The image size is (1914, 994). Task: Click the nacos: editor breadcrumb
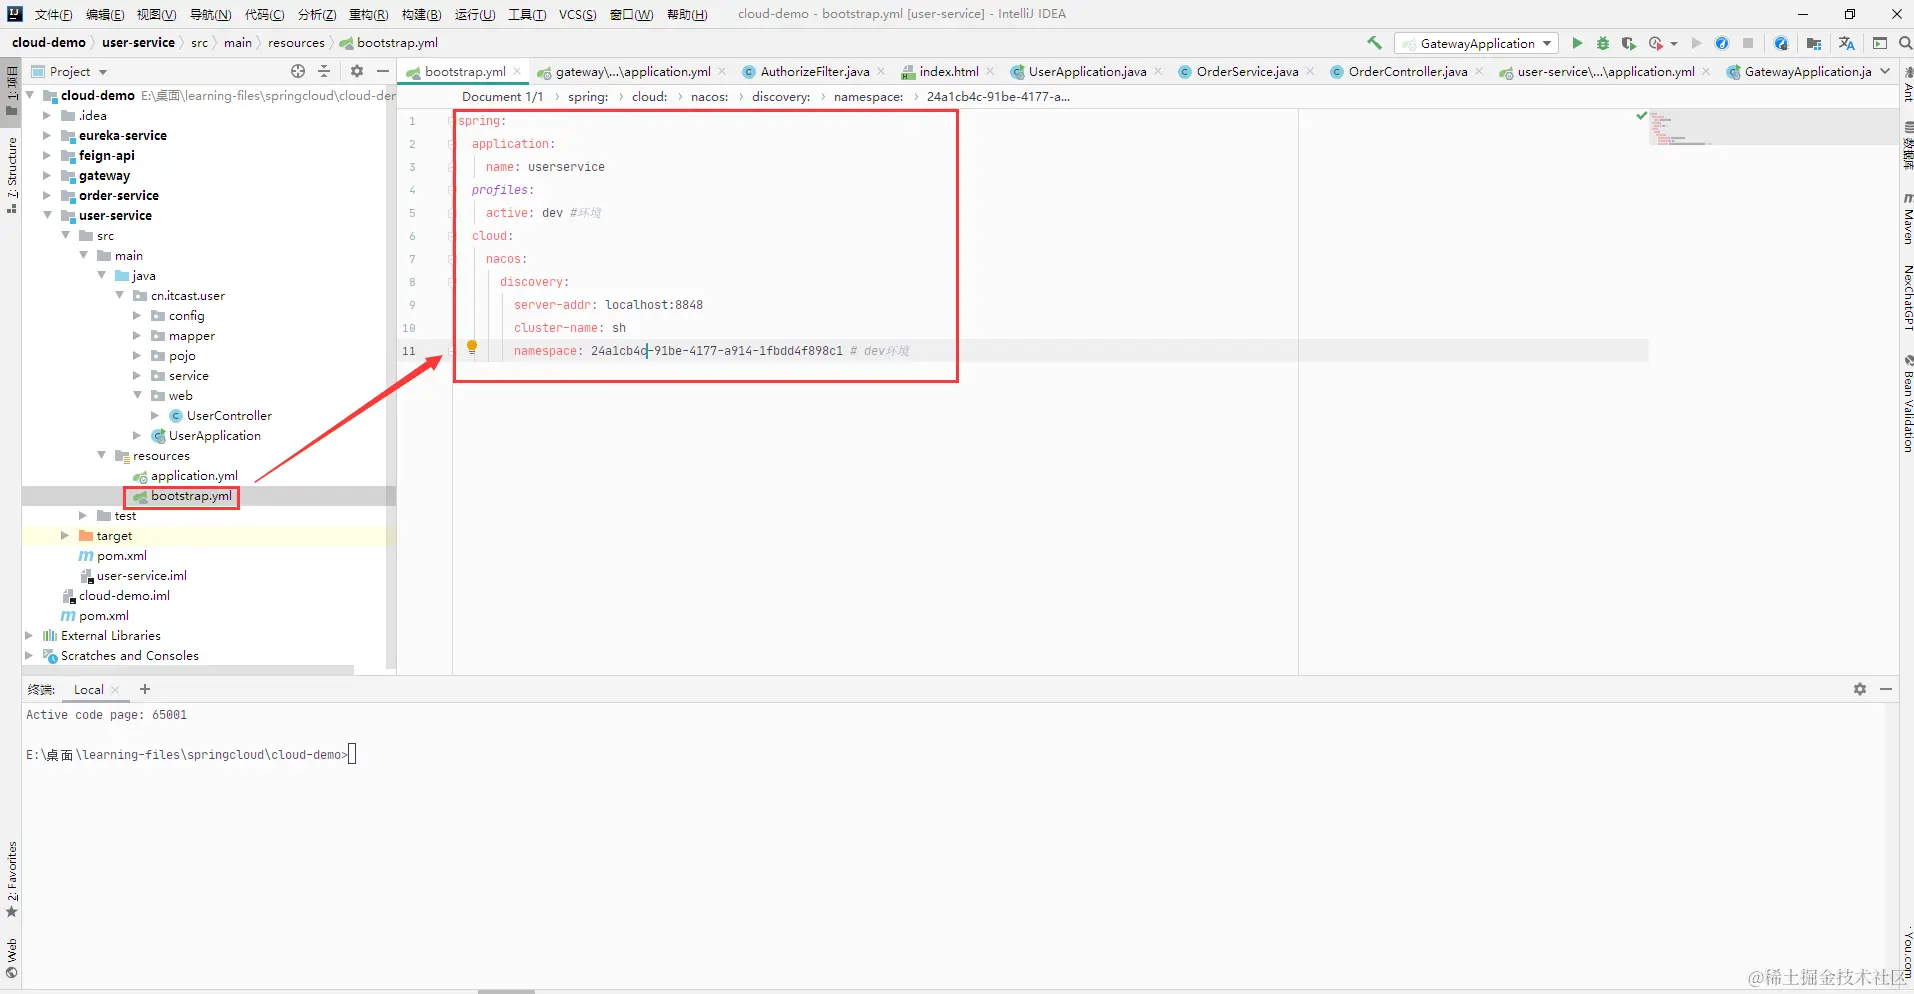point(709,96)
